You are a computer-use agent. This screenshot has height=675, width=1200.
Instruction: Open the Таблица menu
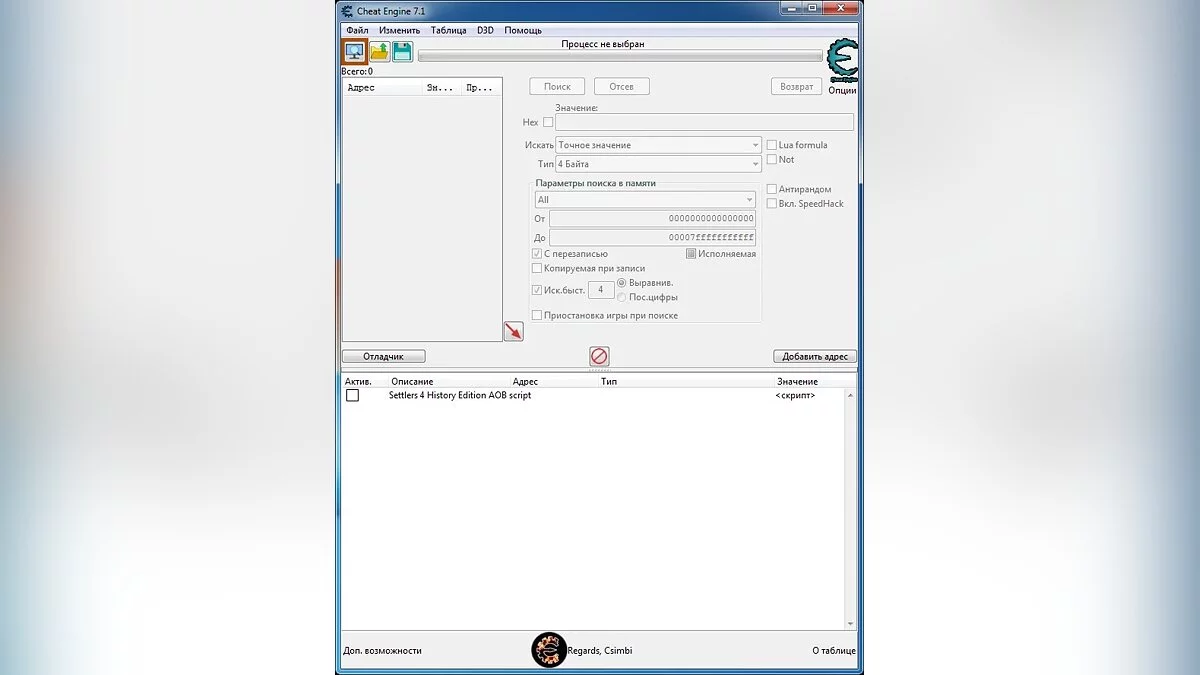448,30
